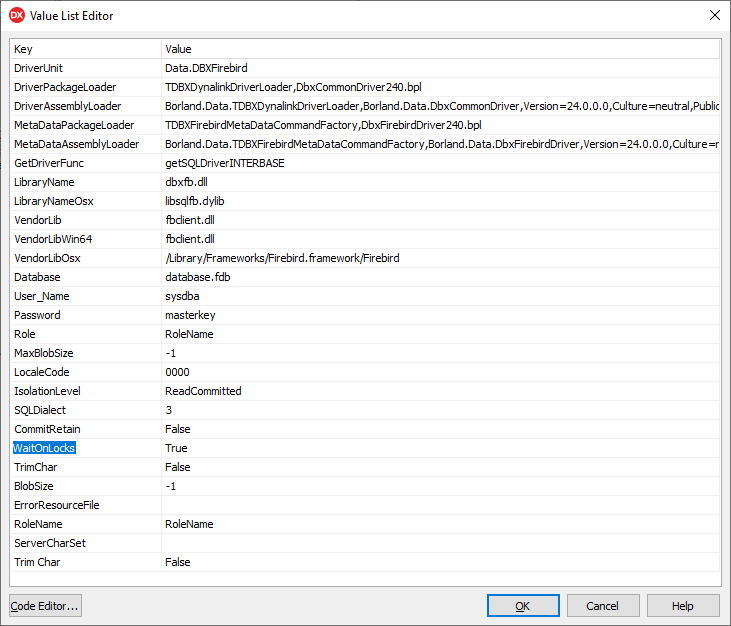This screenshot has height=626, width=731.
Task: Select the Key column header
Action: (x=86, y=49)
